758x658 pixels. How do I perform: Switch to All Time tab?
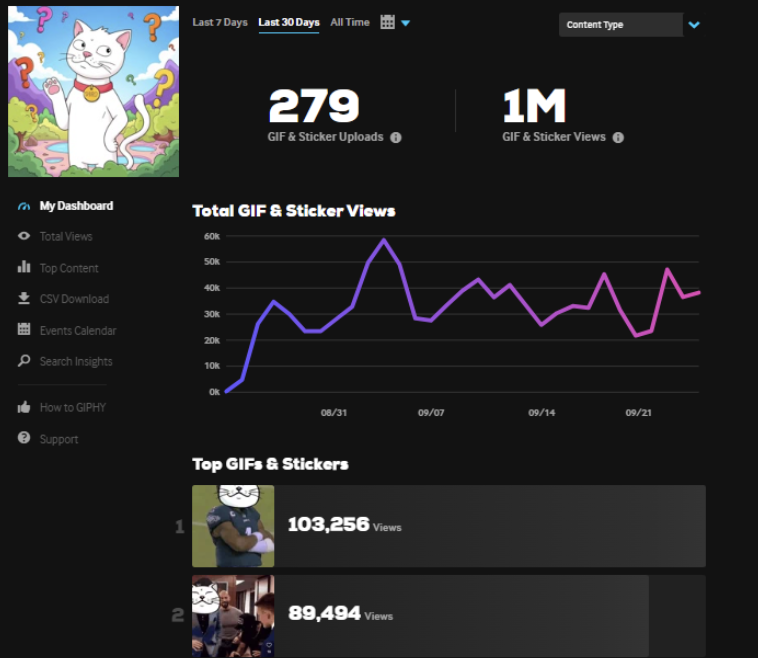pyautogui.click(x=350, y=22)
